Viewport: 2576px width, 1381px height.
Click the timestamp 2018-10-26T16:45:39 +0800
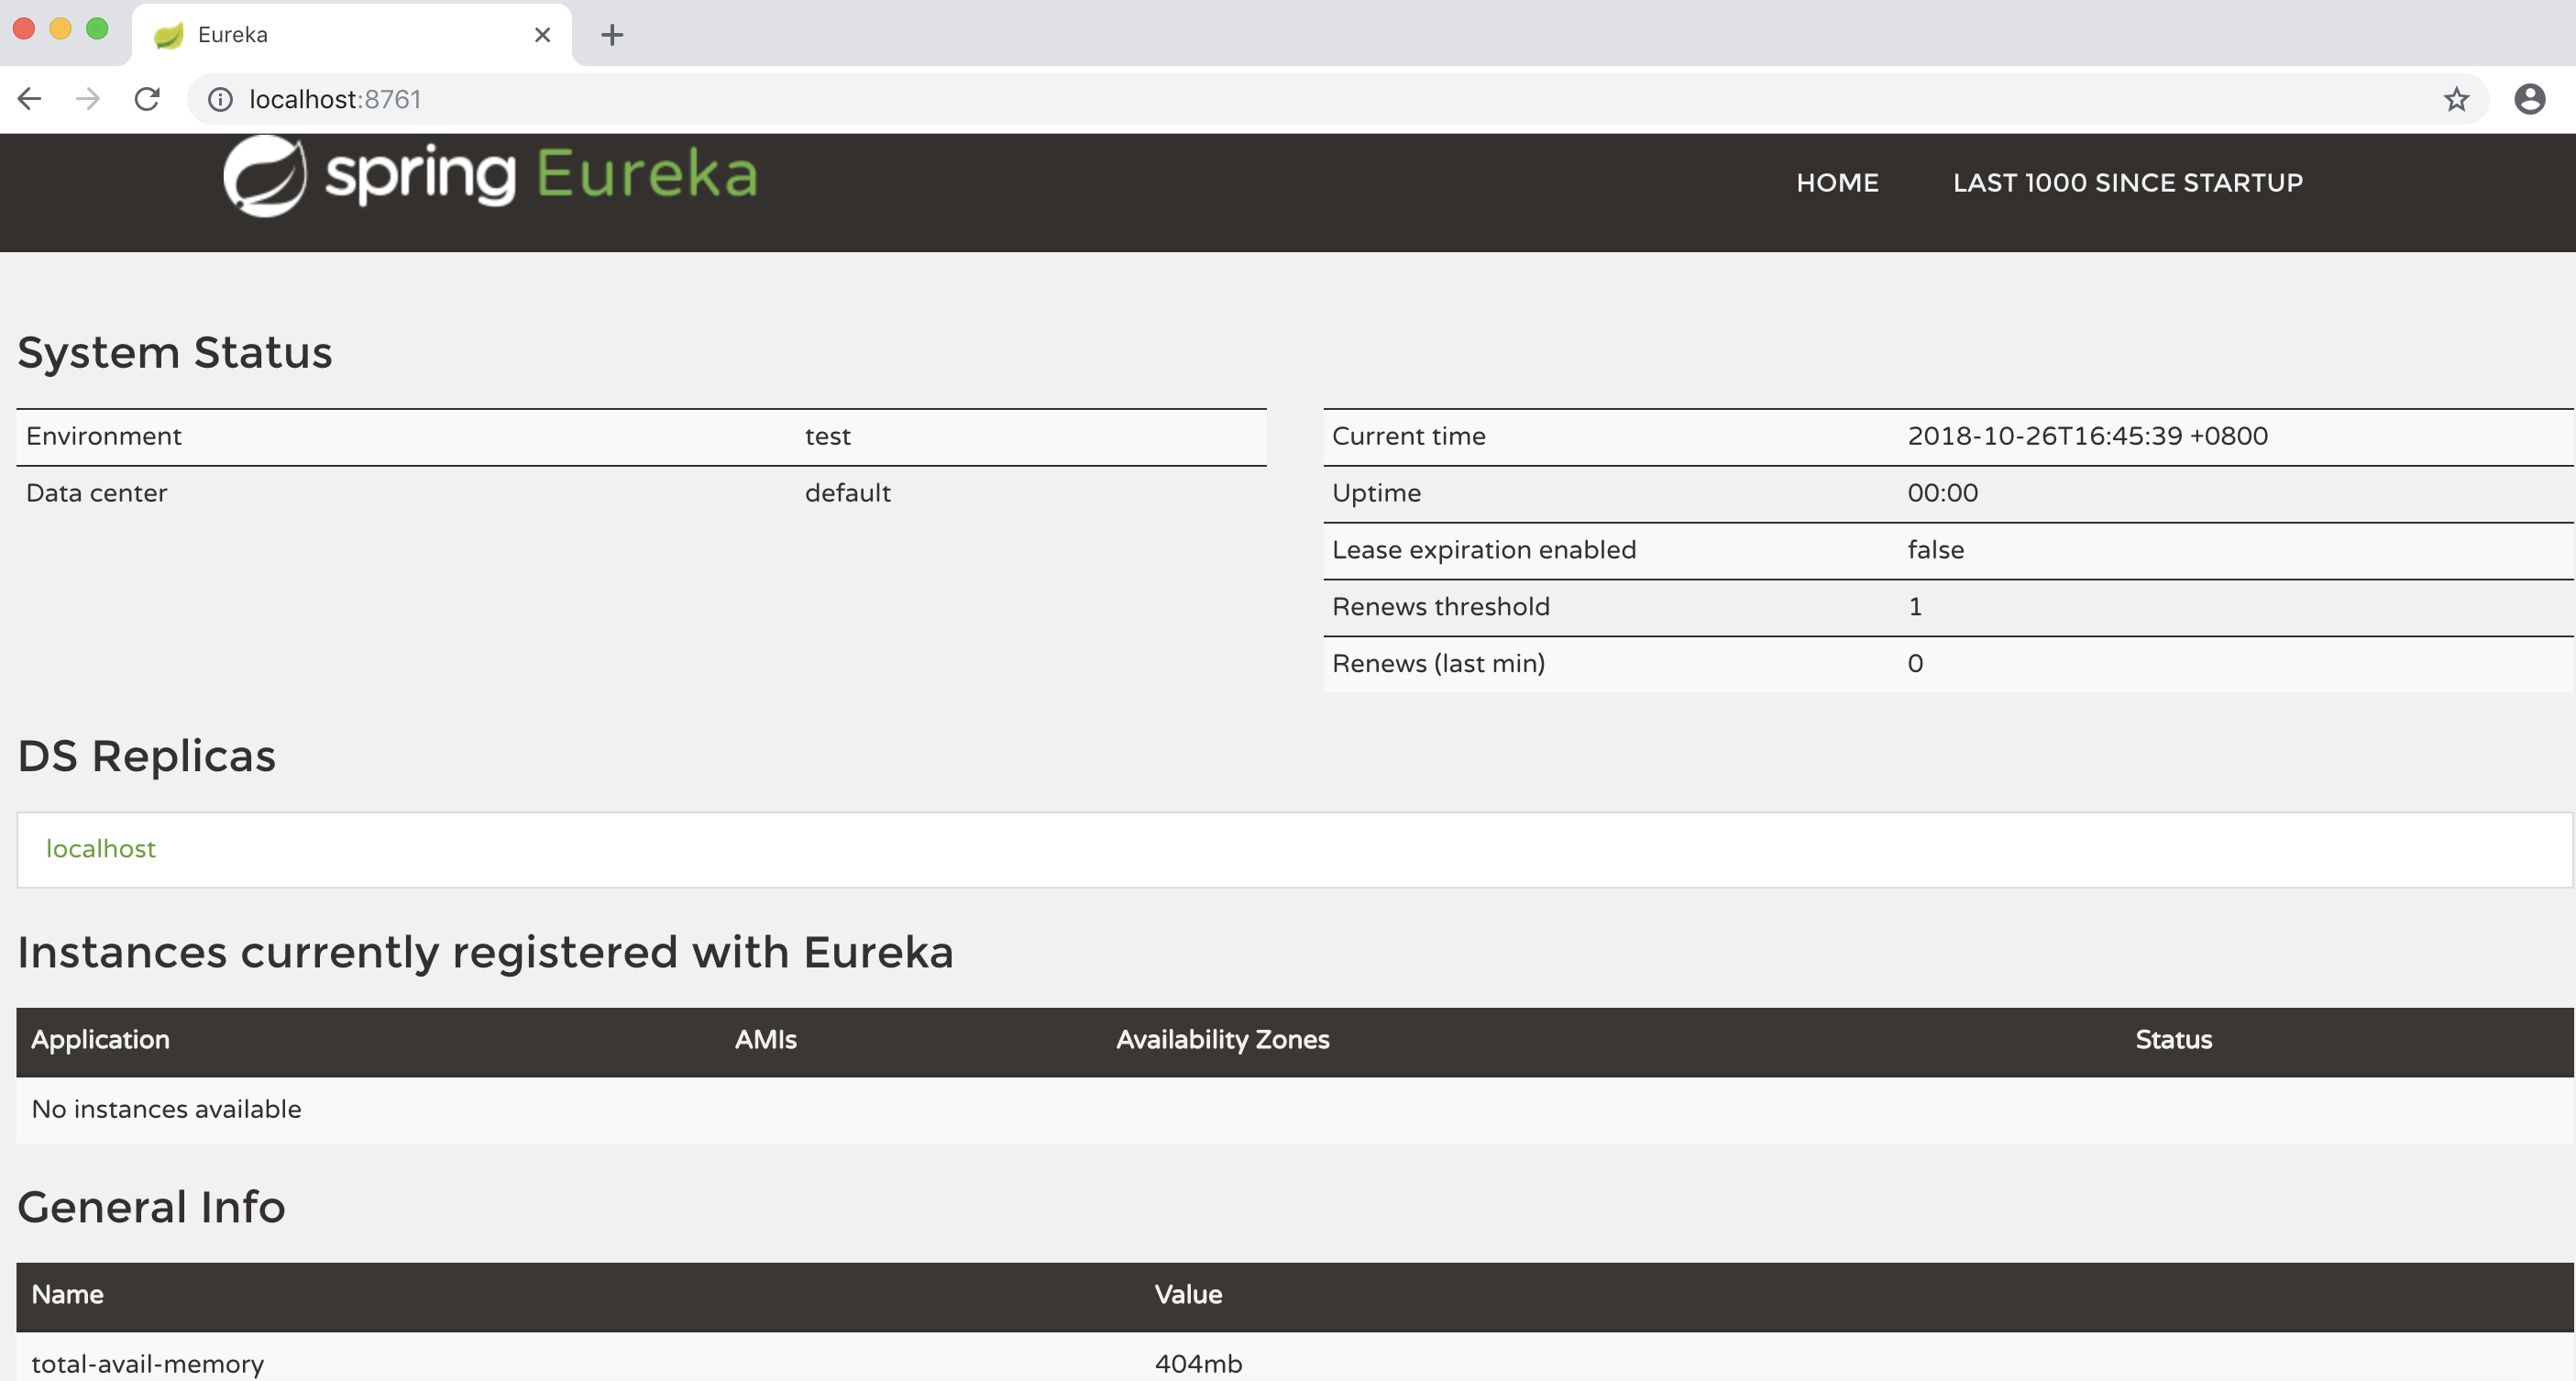pos(2087,436)
